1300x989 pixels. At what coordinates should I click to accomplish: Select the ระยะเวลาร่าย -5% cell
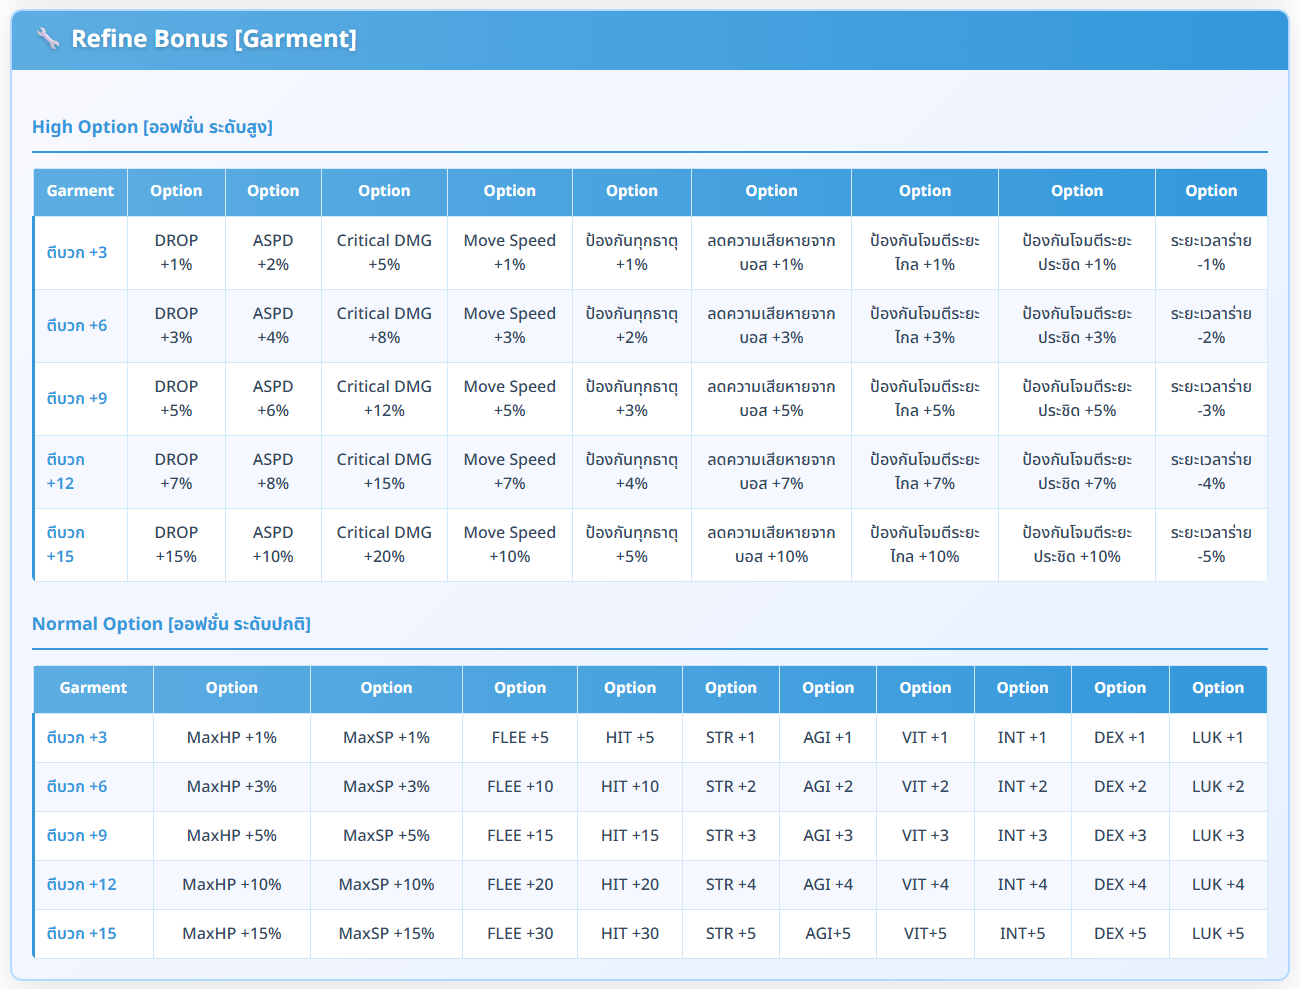pyautogui.click(x=1211, y=544)
